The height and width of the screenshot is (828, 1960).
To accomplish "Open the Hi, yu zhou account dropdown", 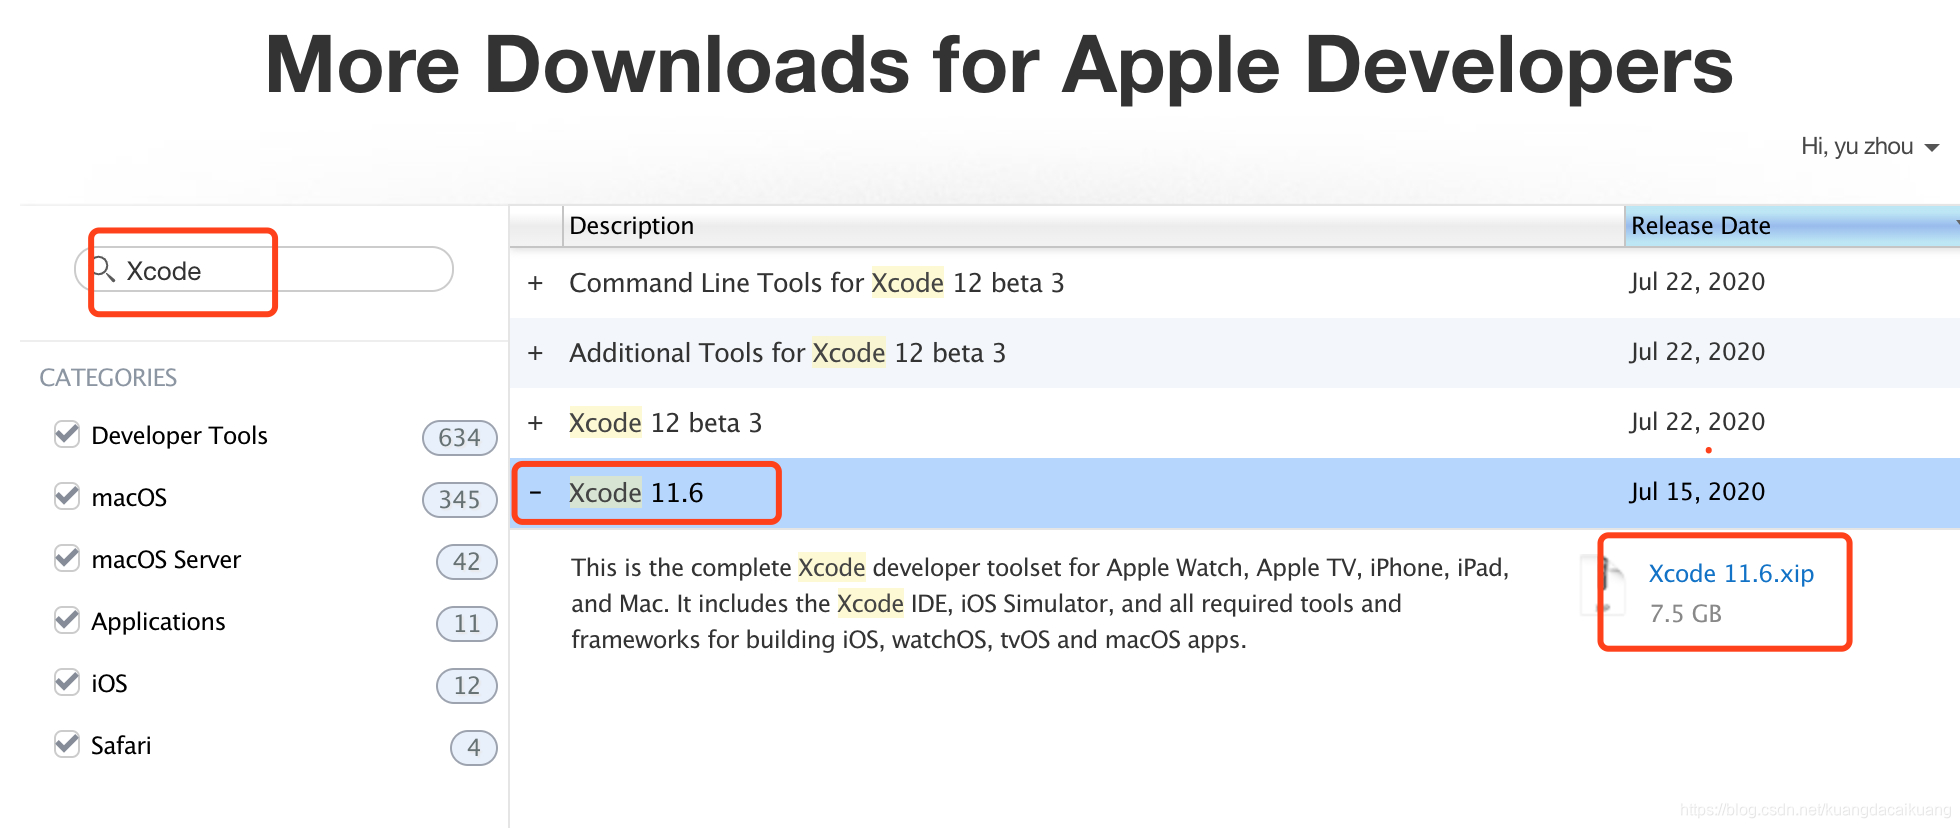I will 1870,147.
